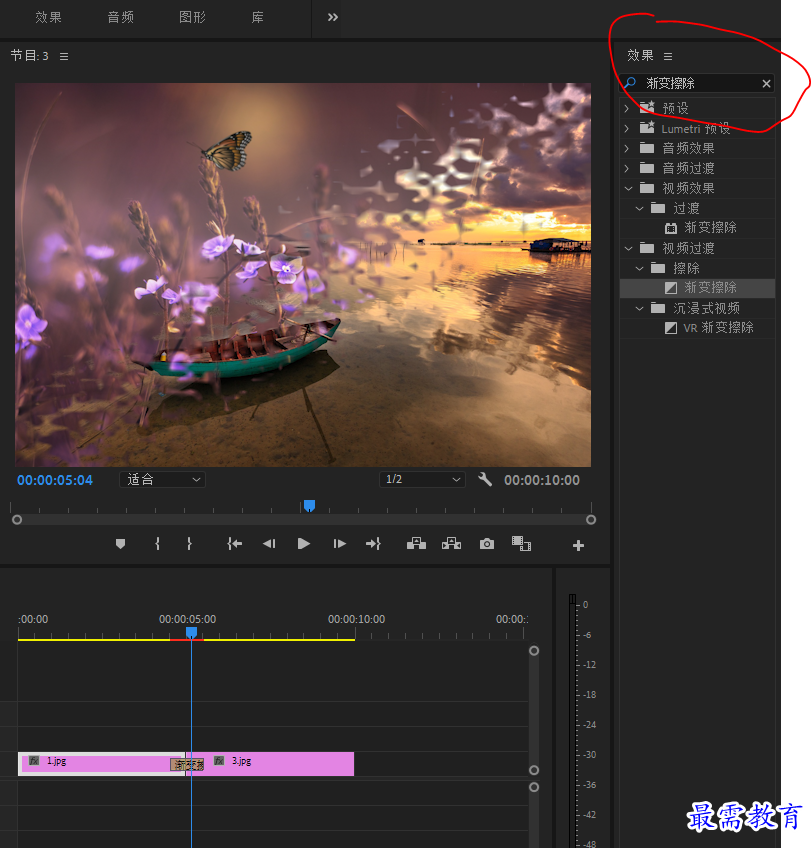The height and width of the screenshot is (848, 811).
Task: Click the Mark Out bracket icon
Action: click(x=189, y=544)
